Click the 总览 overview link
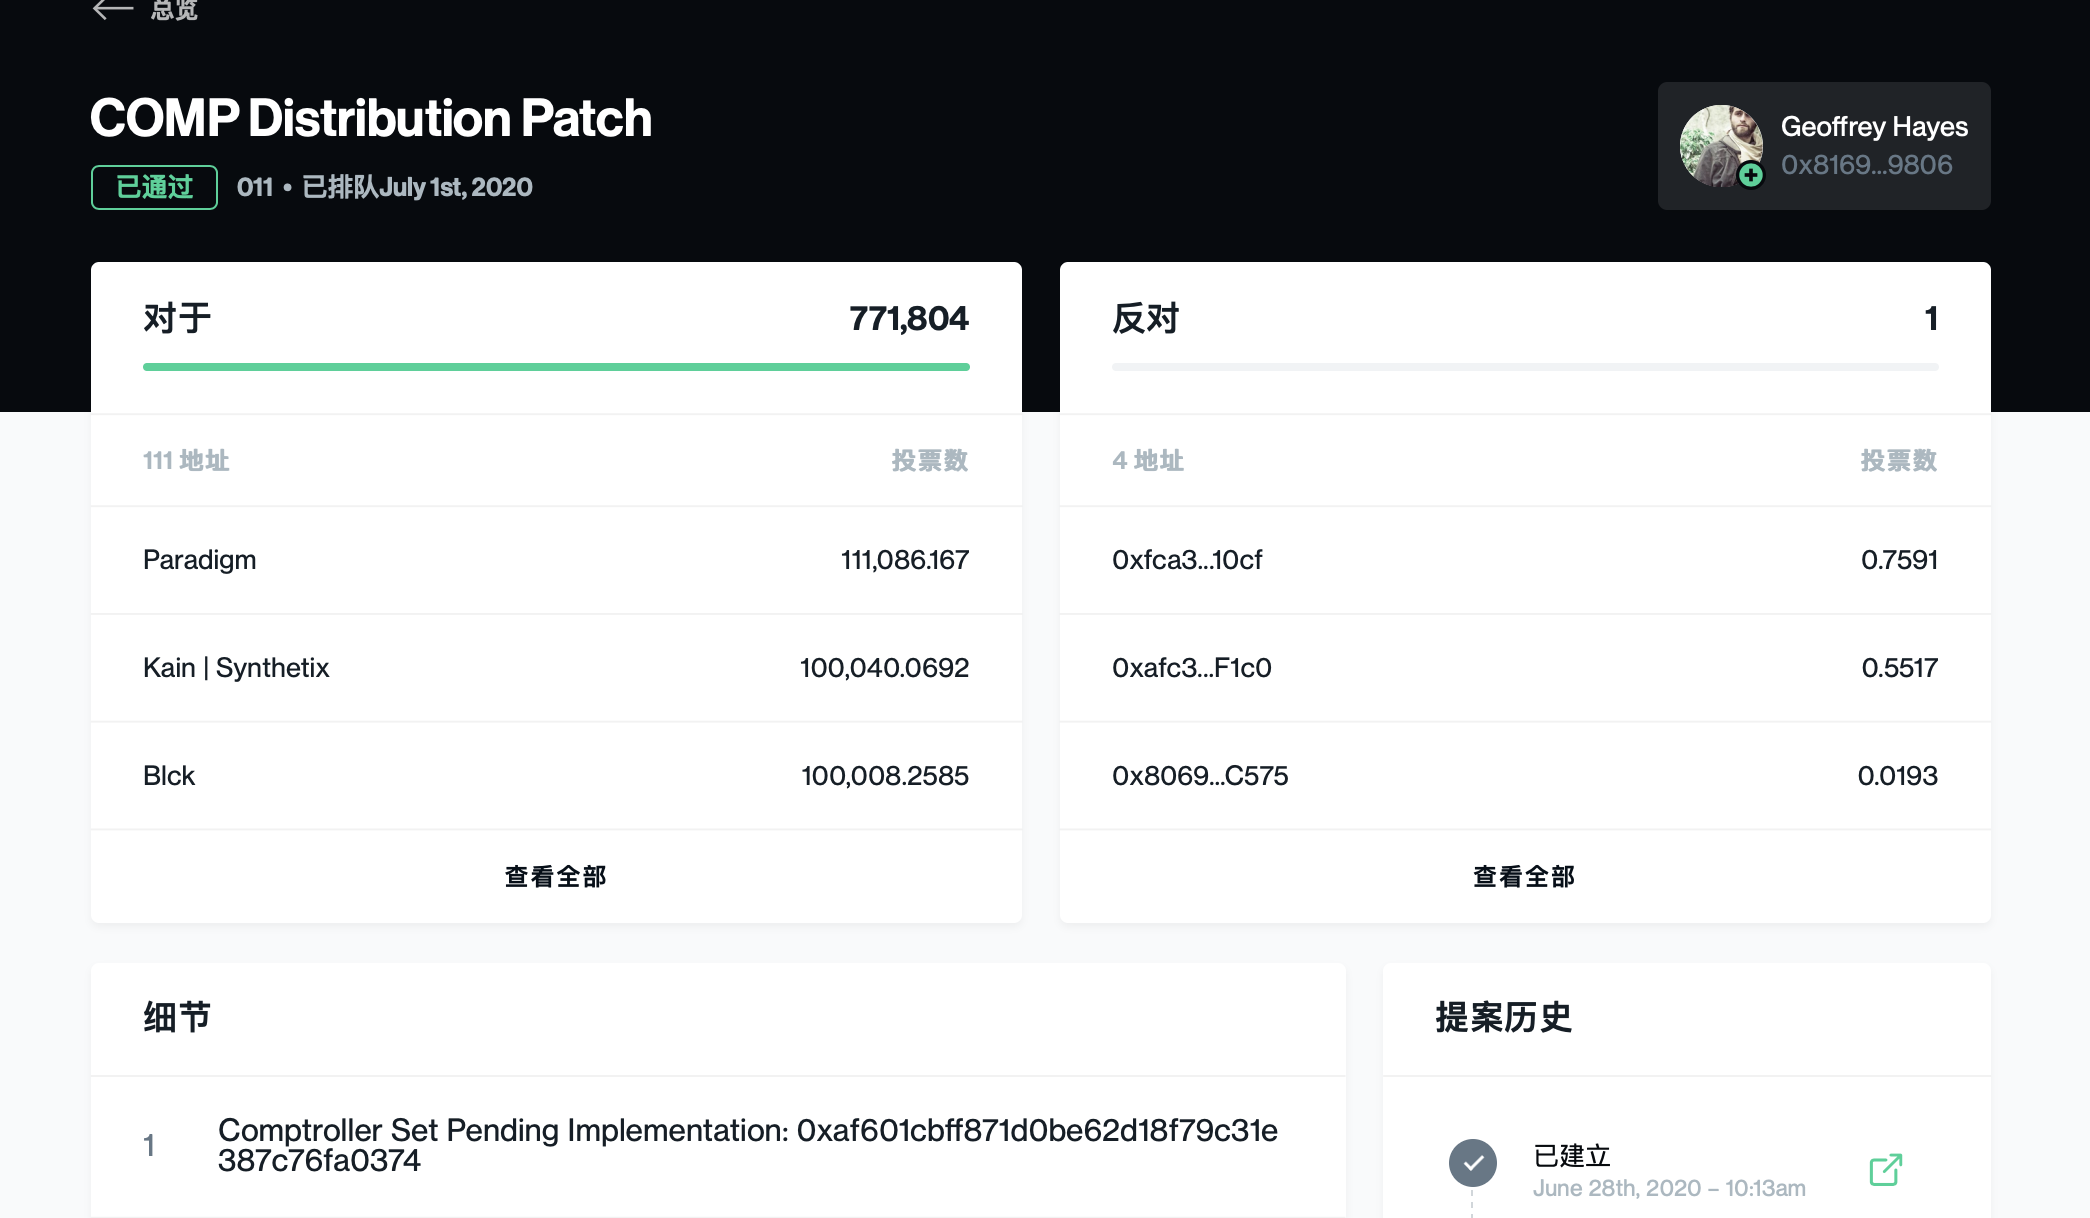Viewport: 2090px width, 1218px height. [175, 10]
